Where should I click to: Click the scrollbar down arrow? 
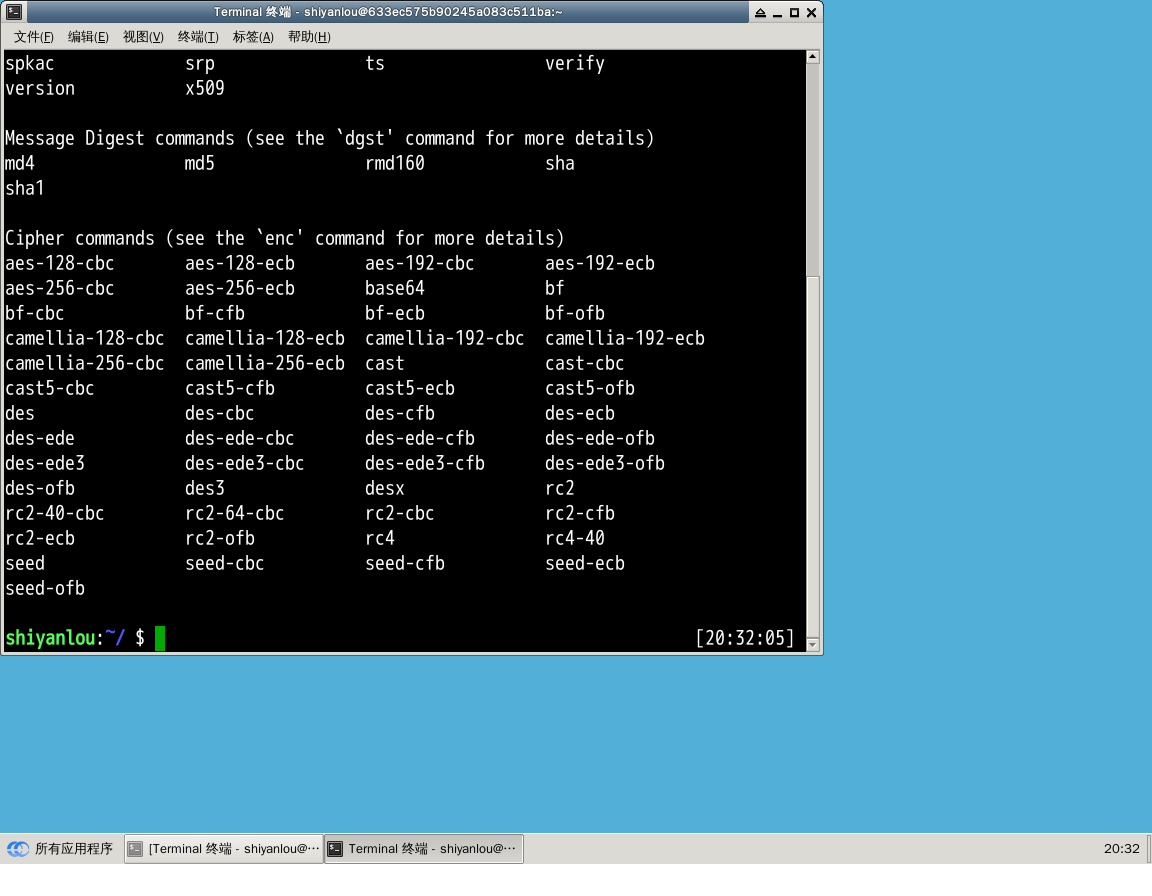(x=813, y=644)
